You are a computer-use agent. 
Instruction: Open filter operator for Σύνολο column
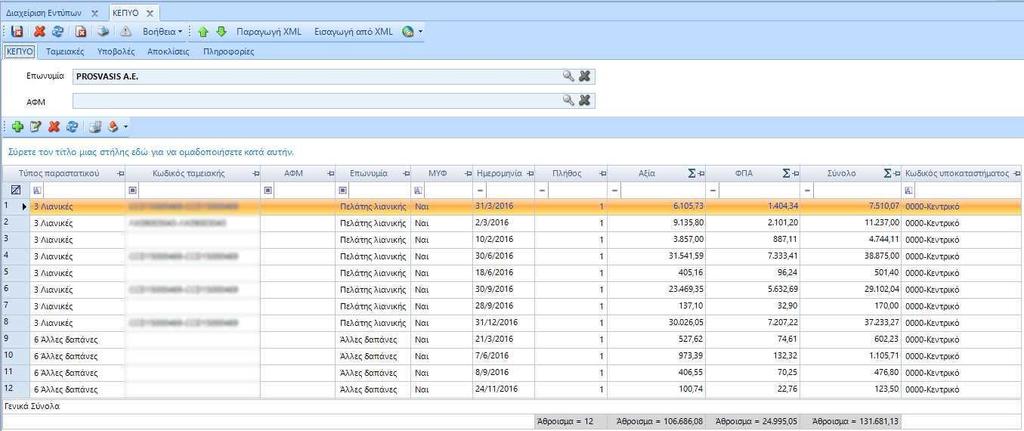click(x=808, y=189)
